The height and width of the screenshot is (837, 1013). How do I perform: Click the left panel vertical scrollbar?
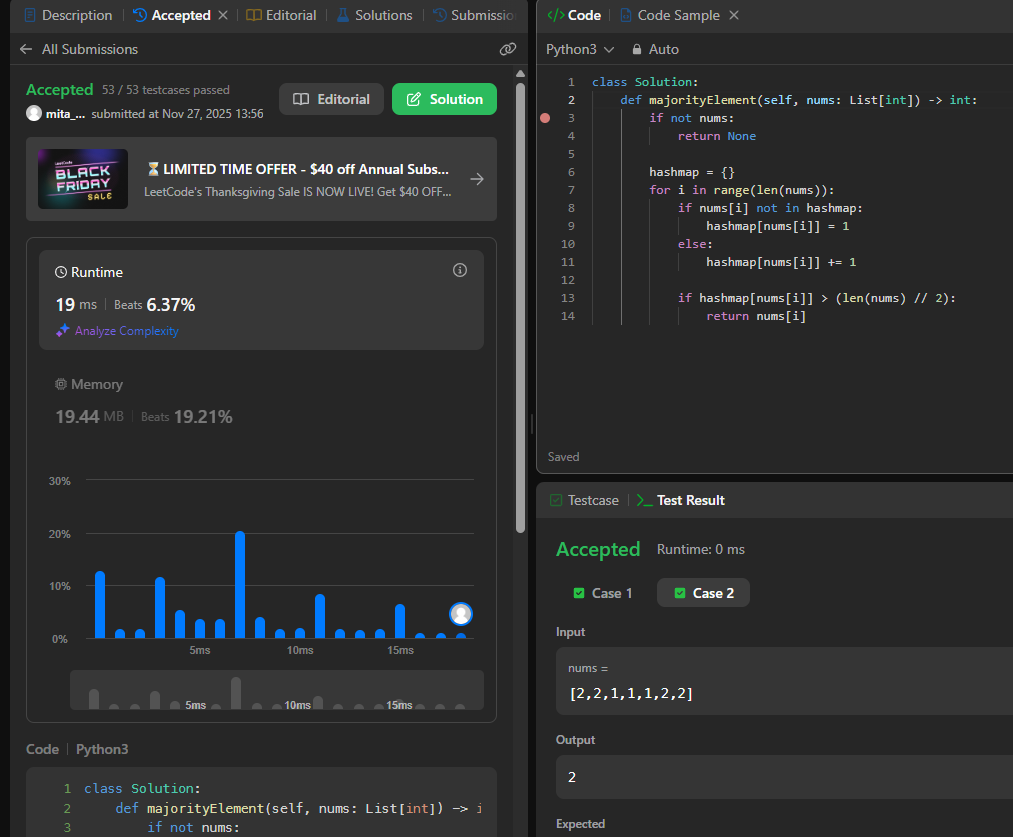coord(521,308)
